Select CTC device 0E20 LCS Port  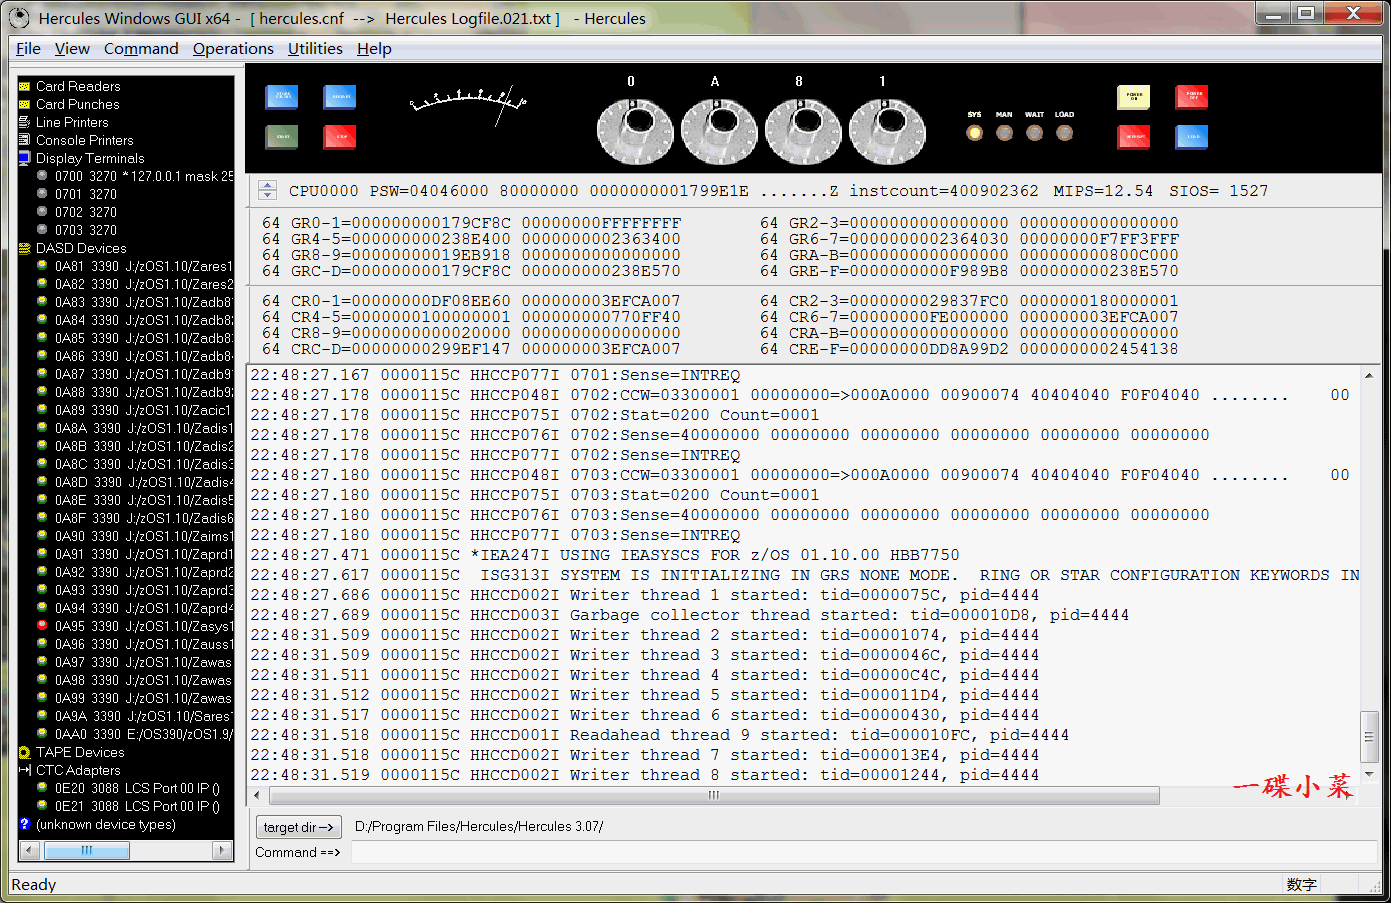point(137,788)
